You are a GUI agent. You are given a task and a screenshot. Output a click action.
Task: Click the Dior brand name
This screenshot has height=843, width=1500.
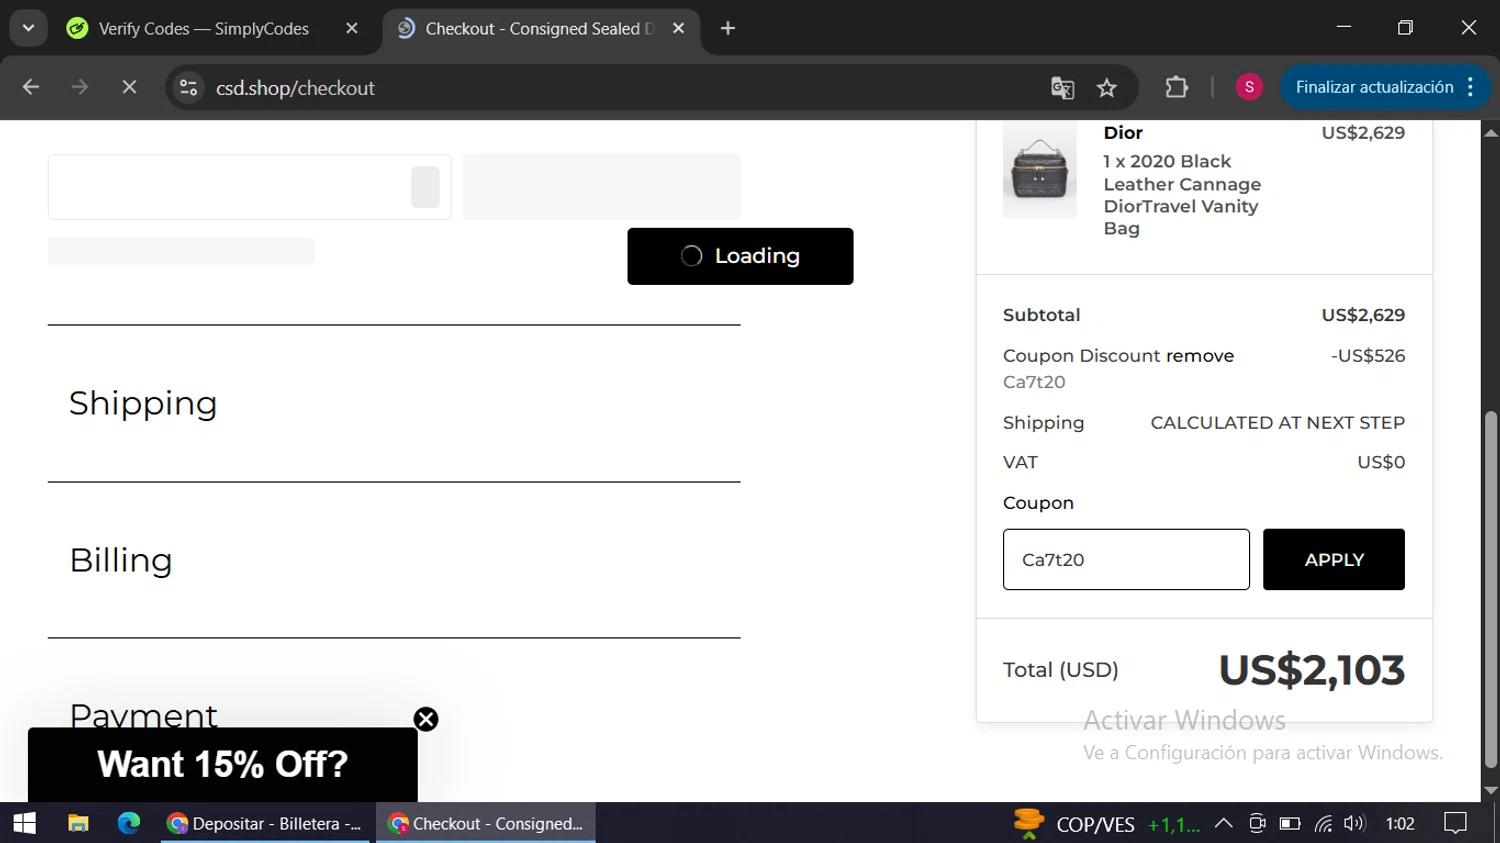pos(1123,133)
